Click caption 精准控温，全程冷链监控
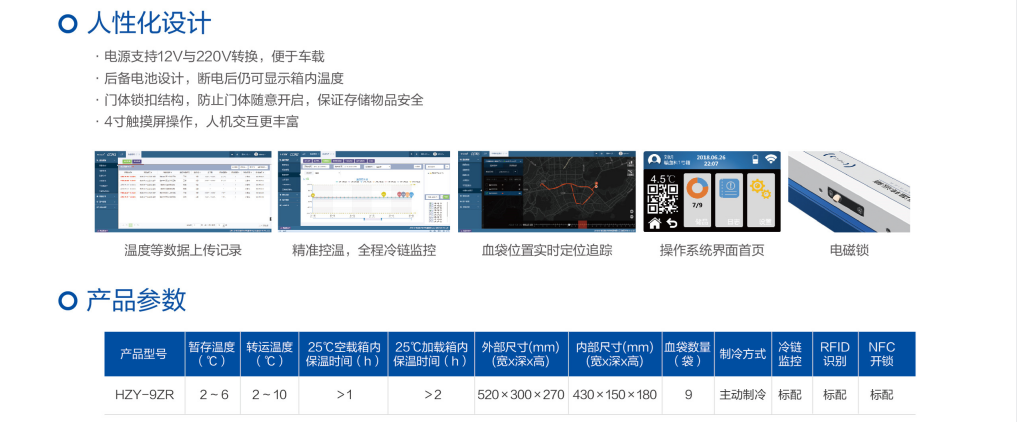 [x=364, y=250]
